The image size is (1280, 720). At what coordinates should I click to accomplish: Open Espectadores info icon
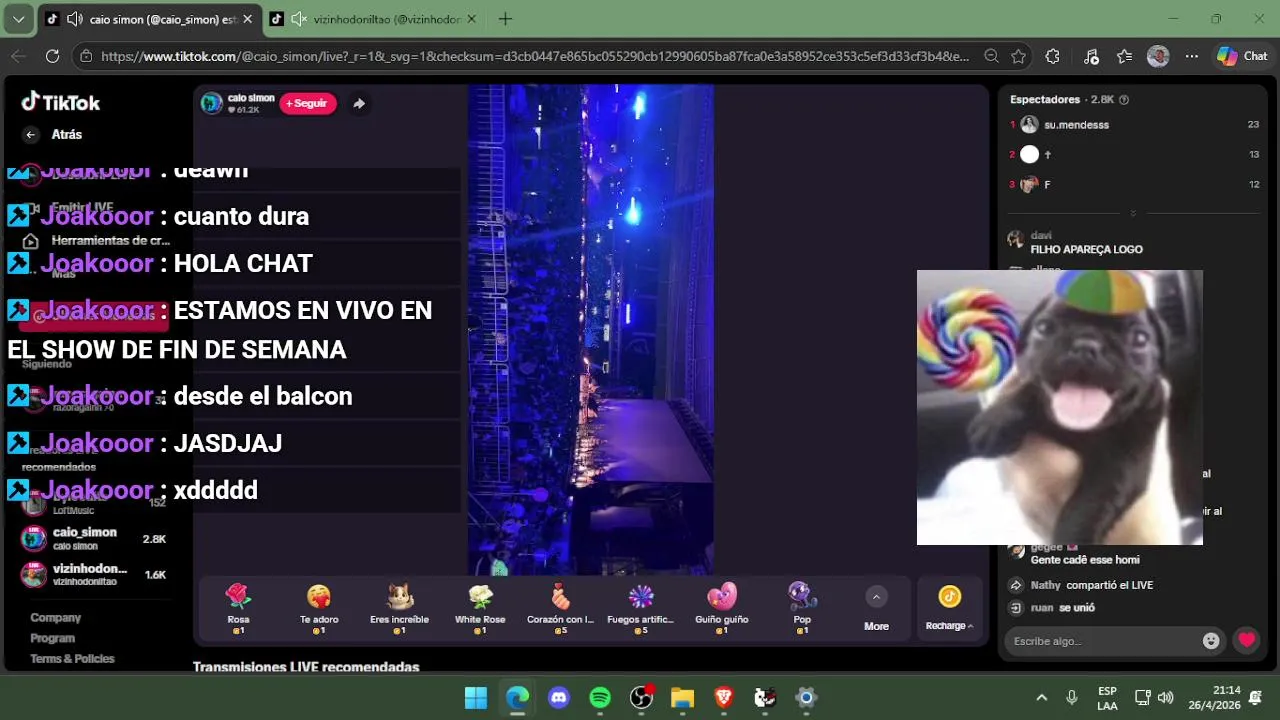1124,100
